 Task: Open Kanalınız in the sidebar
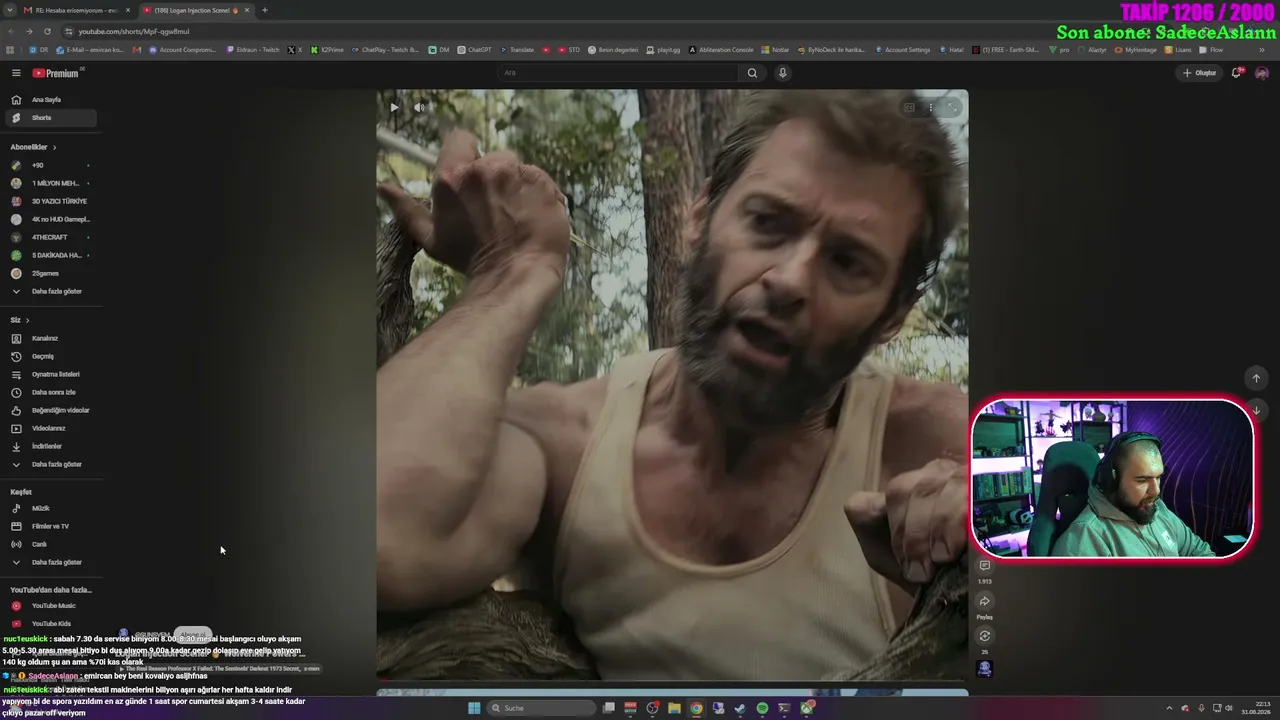click(50, 338)
